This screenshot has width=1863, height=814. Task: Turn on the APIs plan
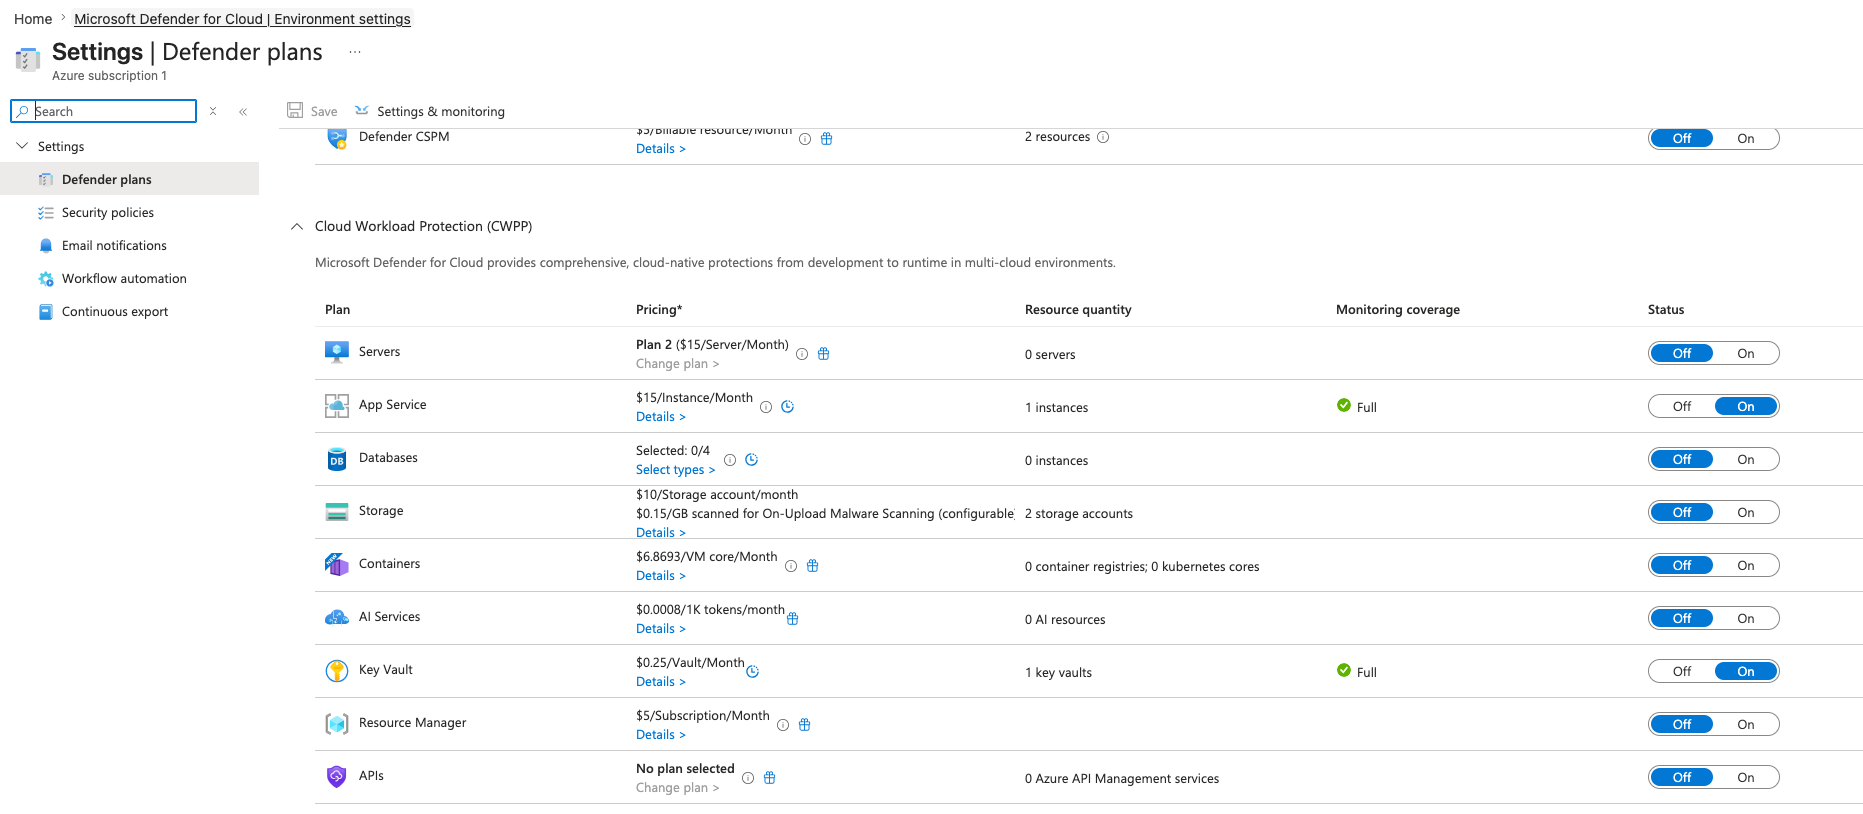pyautogui.click(x=1745, y=777)
